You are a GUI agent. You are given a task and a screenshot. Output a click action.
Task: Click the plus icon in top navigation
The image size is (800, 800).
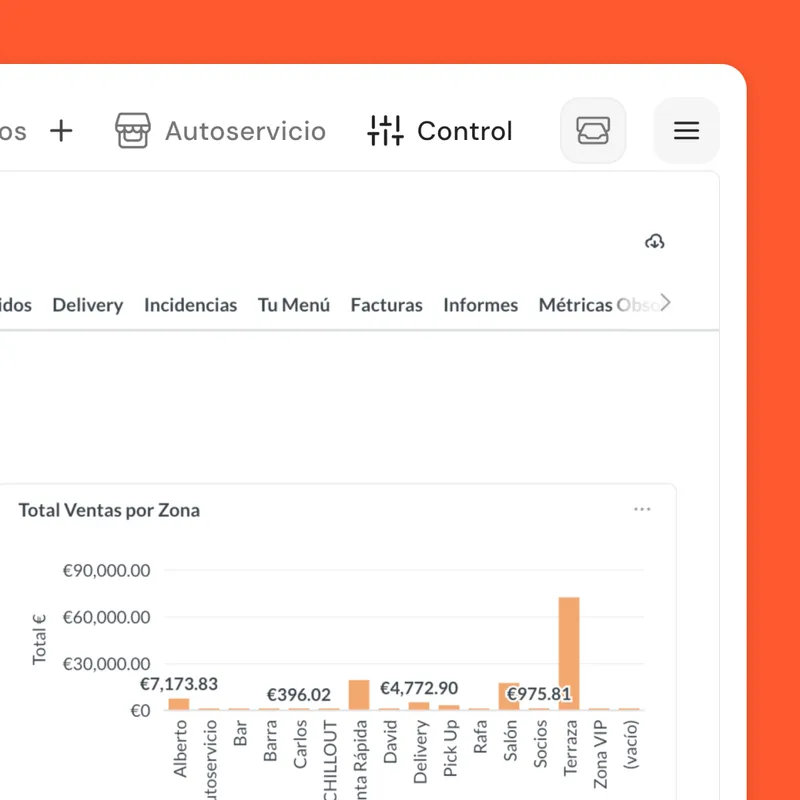pyautogui.click(x=62, y=131)
